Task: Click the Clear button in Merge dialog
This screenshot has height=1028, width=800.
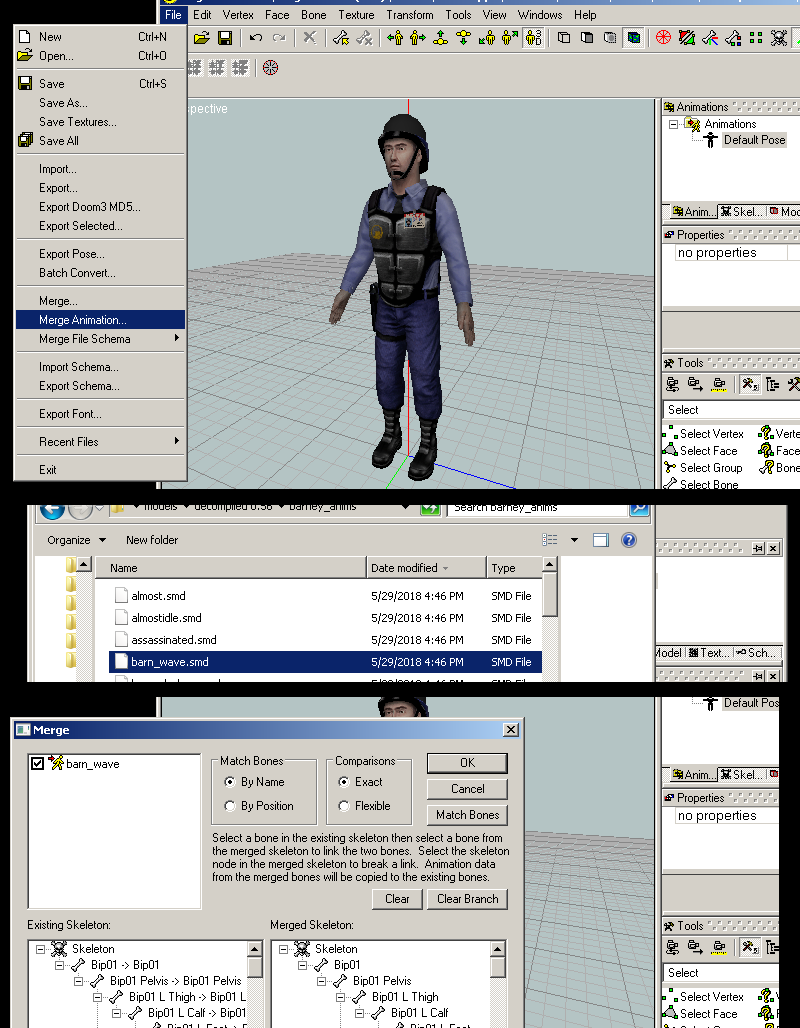Action: (x=397, y=899)
